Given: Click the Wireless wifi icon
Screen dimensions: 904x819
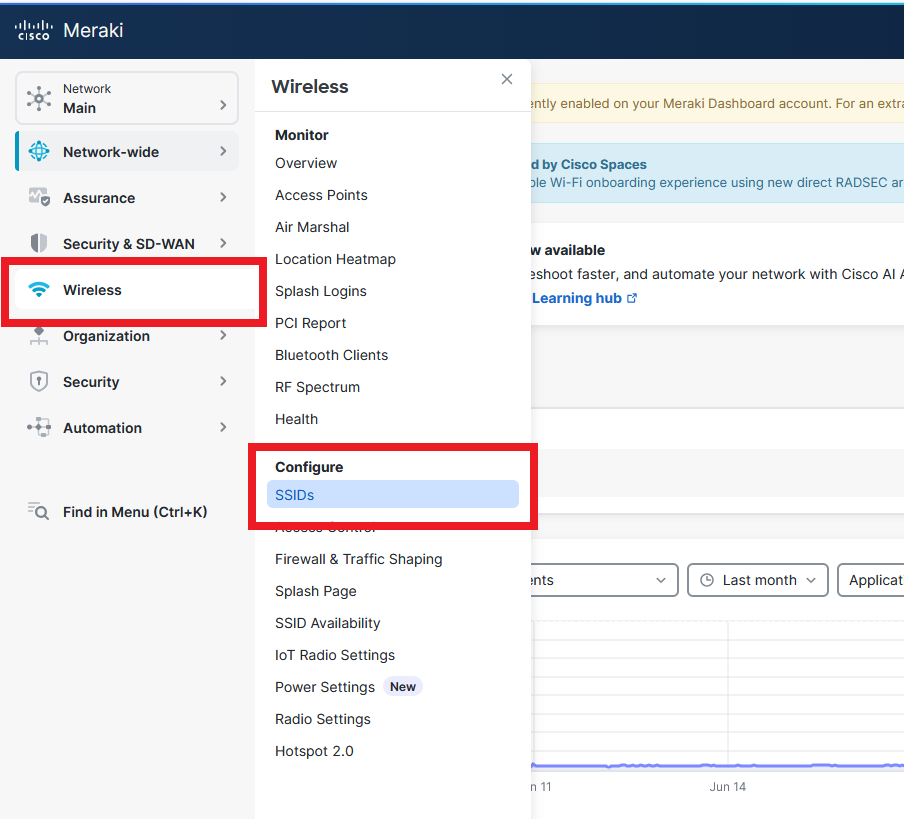Looking at the screenshot, I should [x=39, y=289].
